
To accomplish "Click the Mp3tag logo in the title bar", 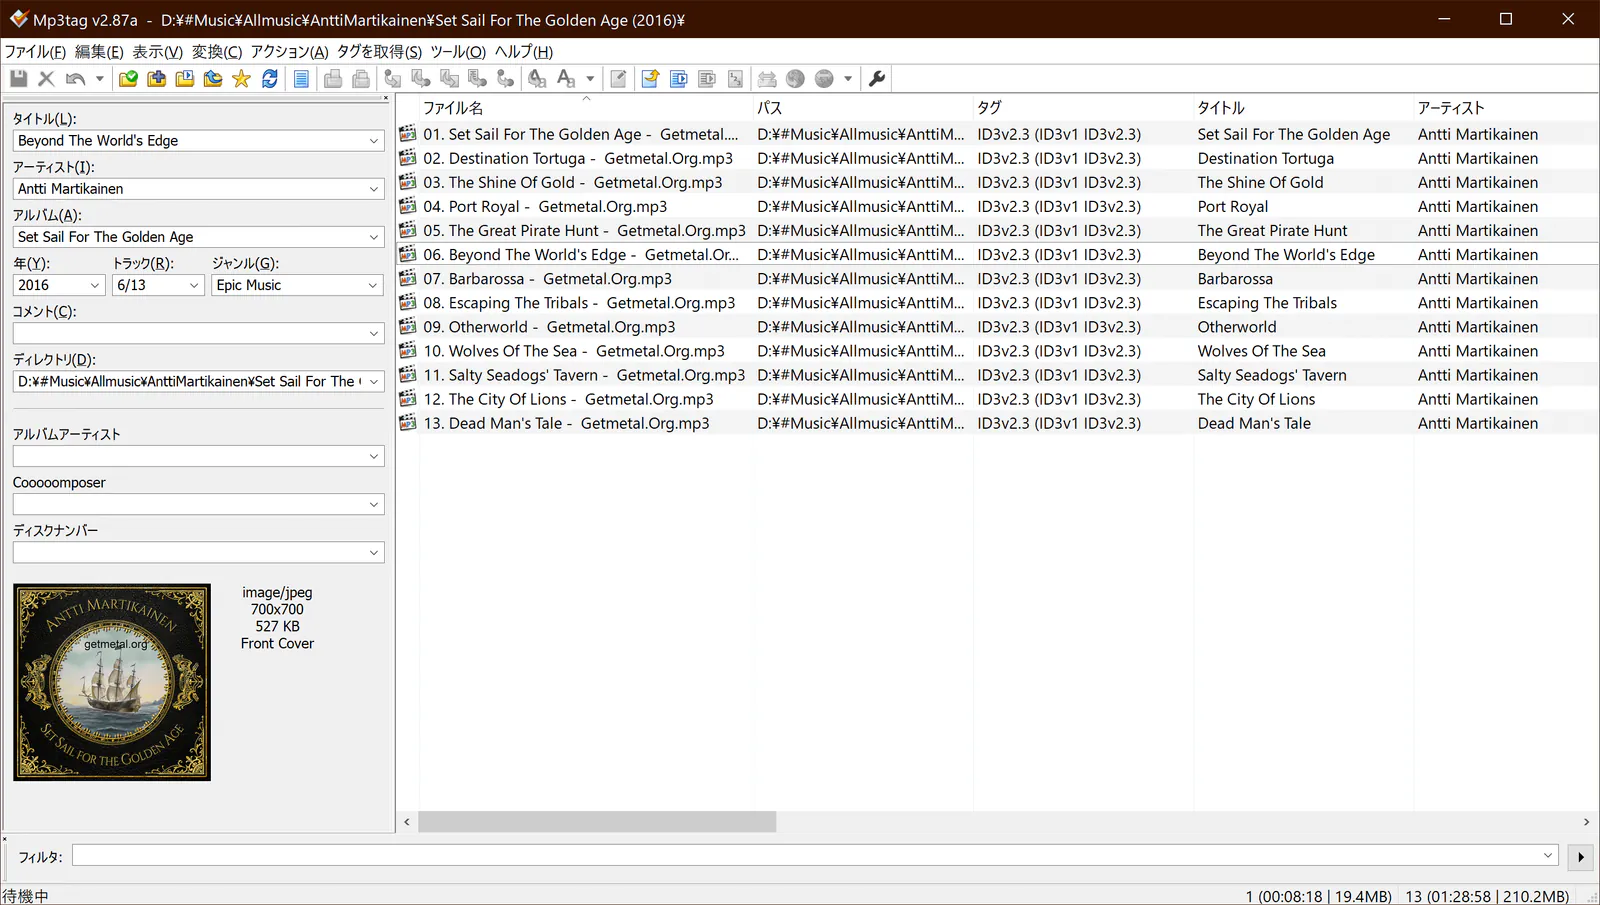I will [x=18, y=19].
